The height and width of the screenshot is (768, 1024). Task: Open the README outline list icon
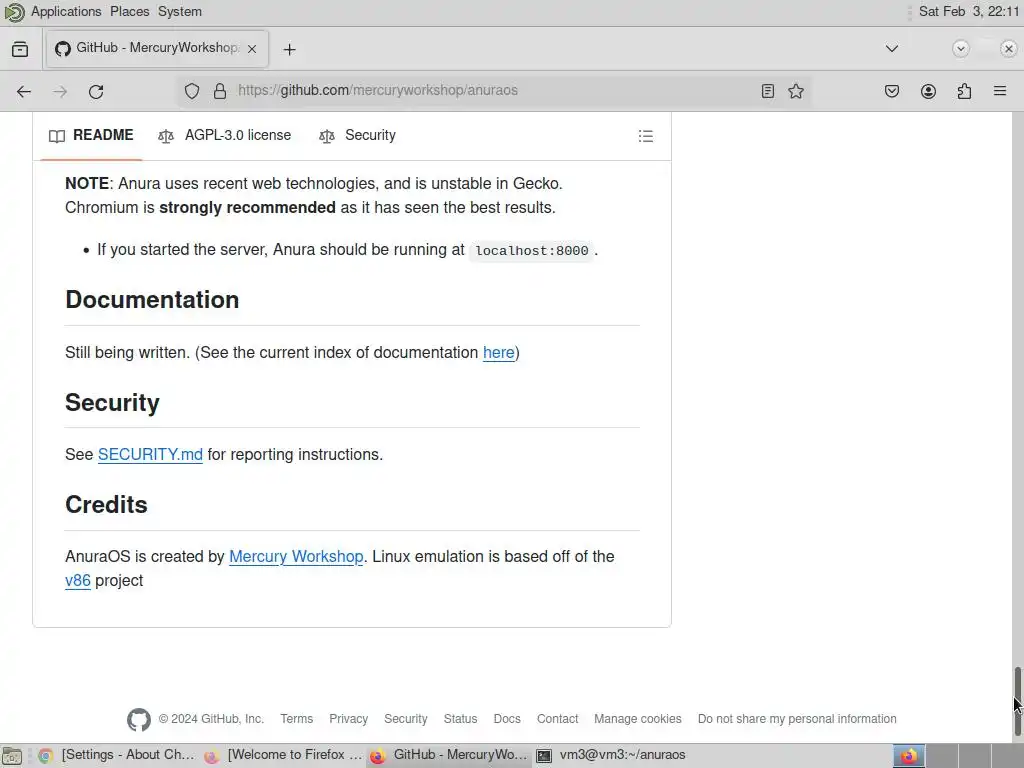coord(645,136)
